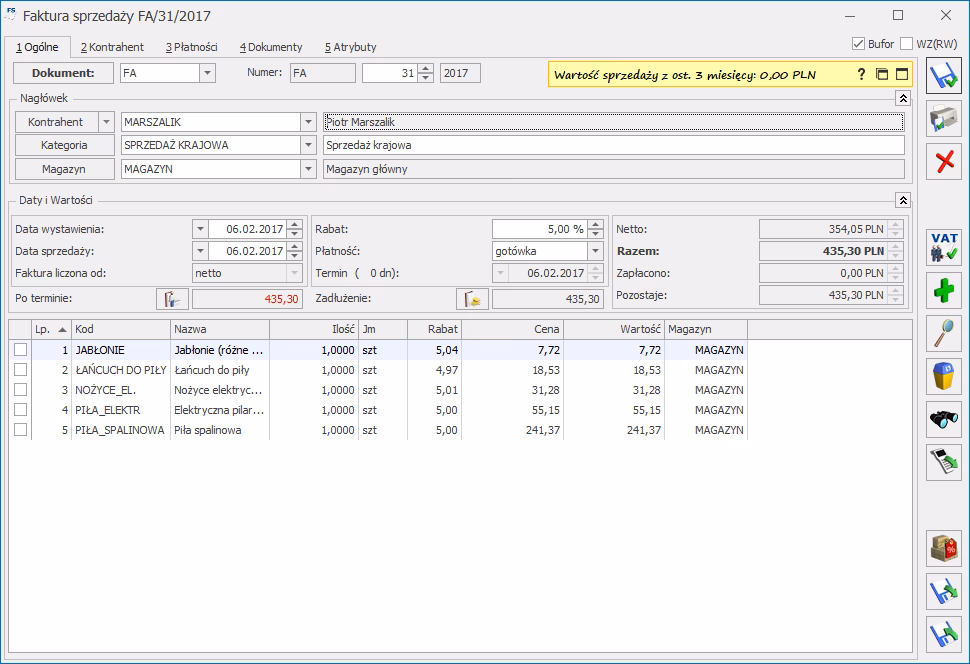Click the Kontrahent button
Screen dimensions: 970x664
[55, 122]
